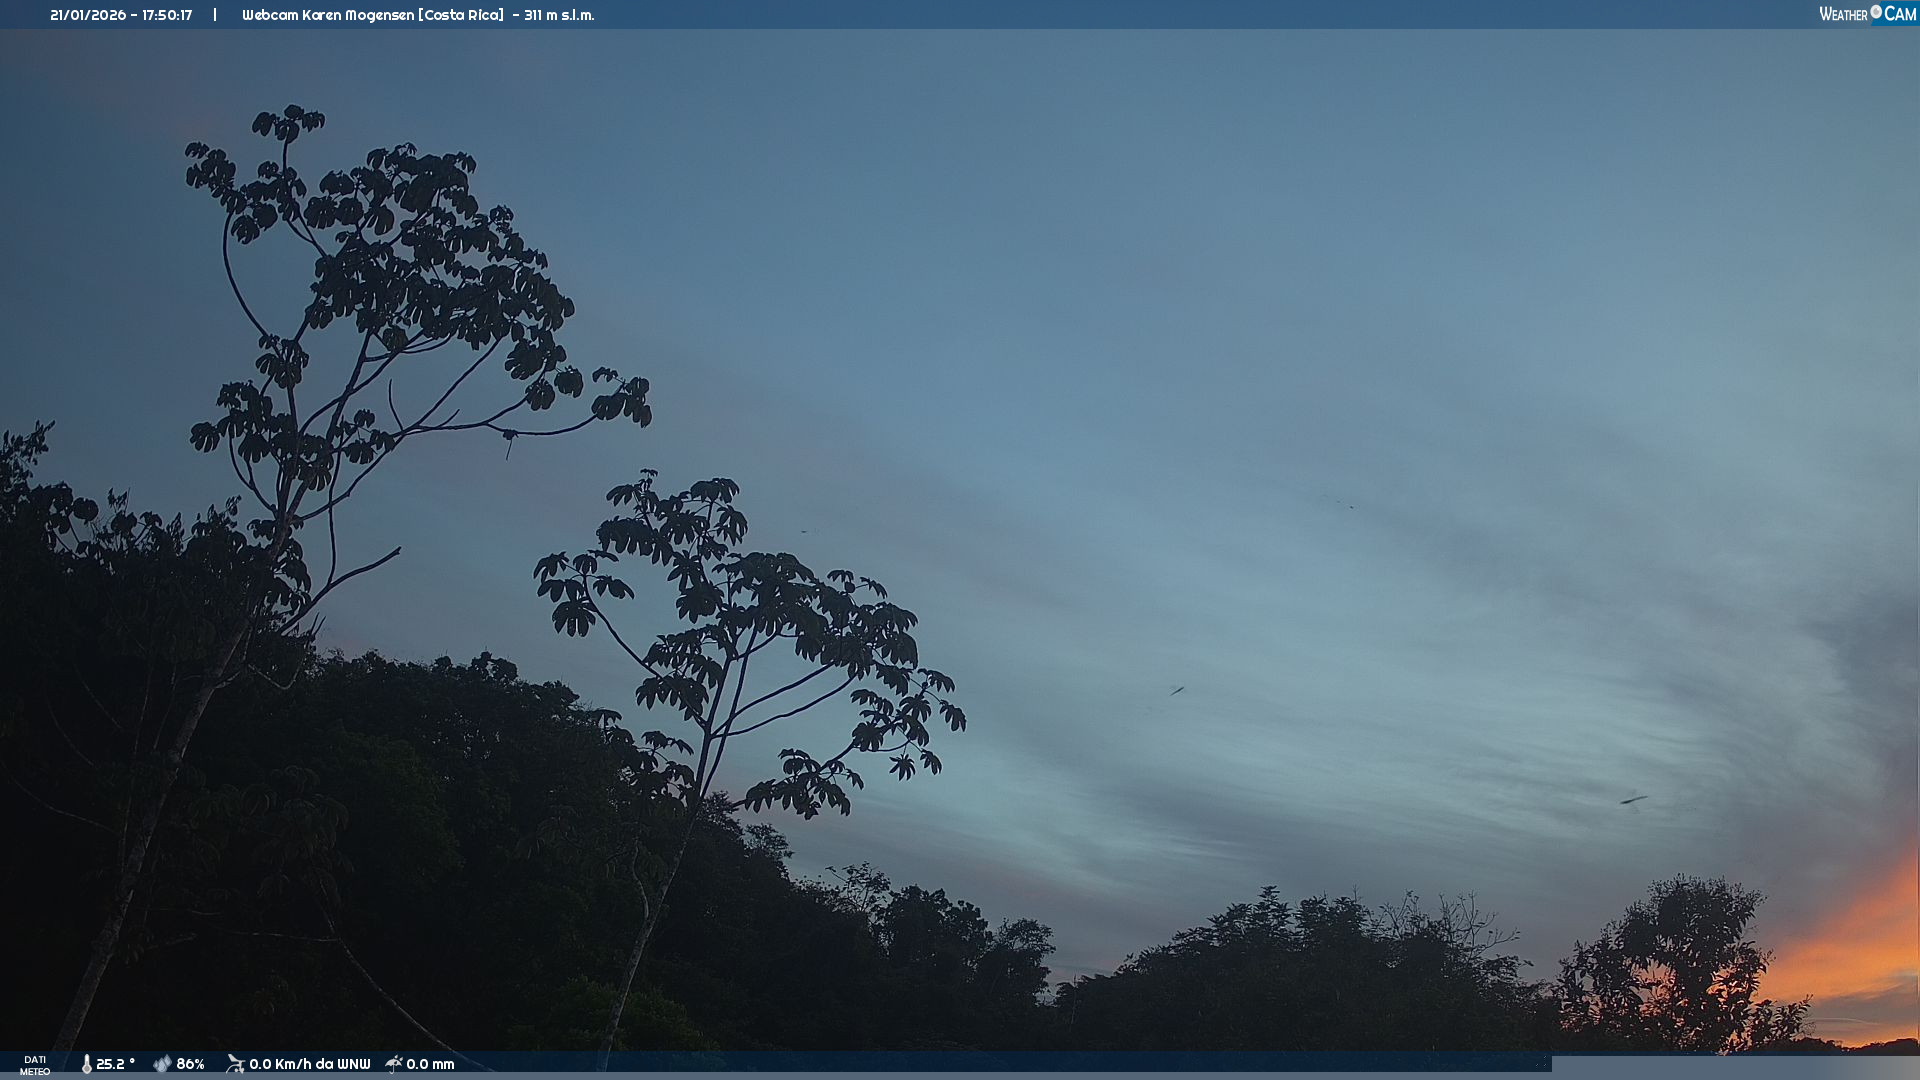Click the humidity water droplets icon
The height and width of the screenshot is (1080, 1920).
tap(162, 1064)
